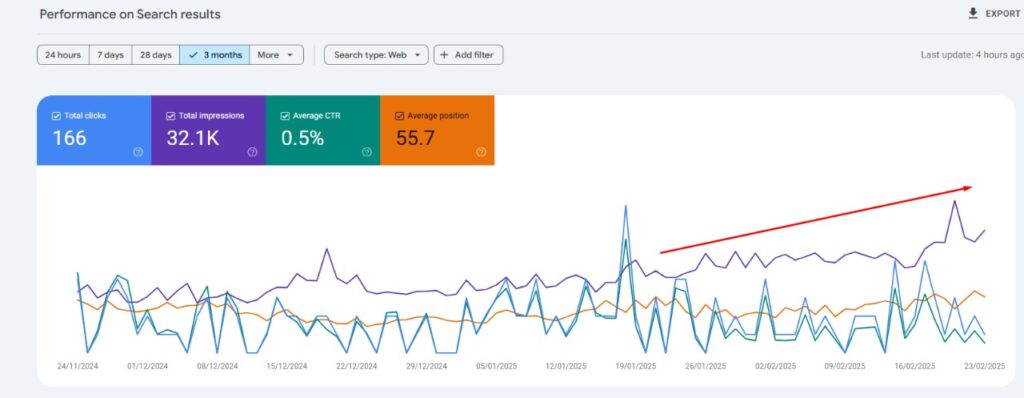
Task: Click the 32.1K impressions value
Action: [193, 138]
